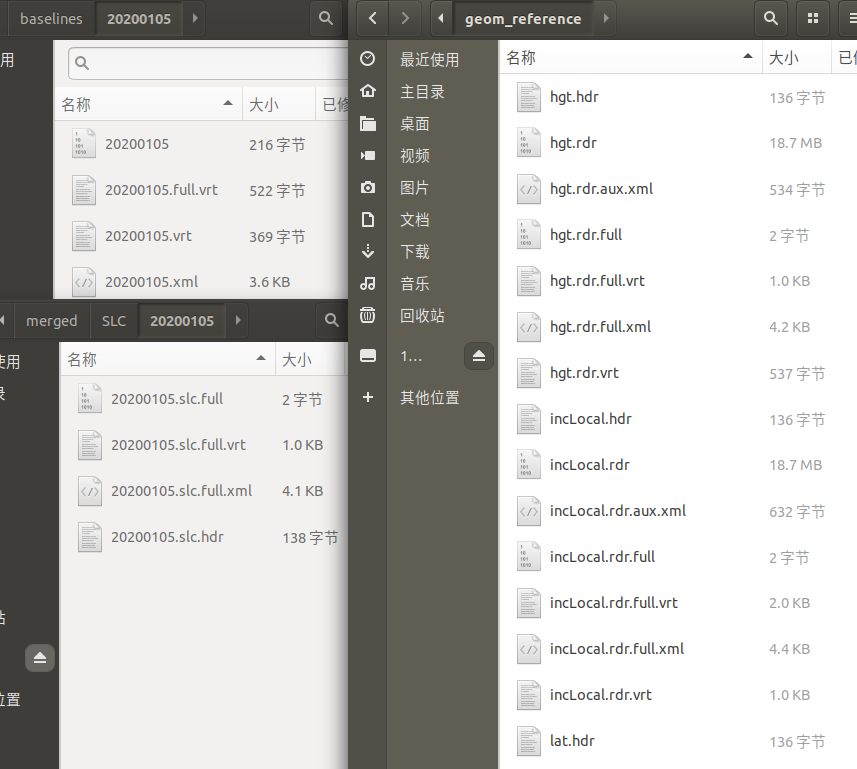This screenshot has height=769, width=857.
Task: Select baselines in the path bar
Action: [51, 18]
